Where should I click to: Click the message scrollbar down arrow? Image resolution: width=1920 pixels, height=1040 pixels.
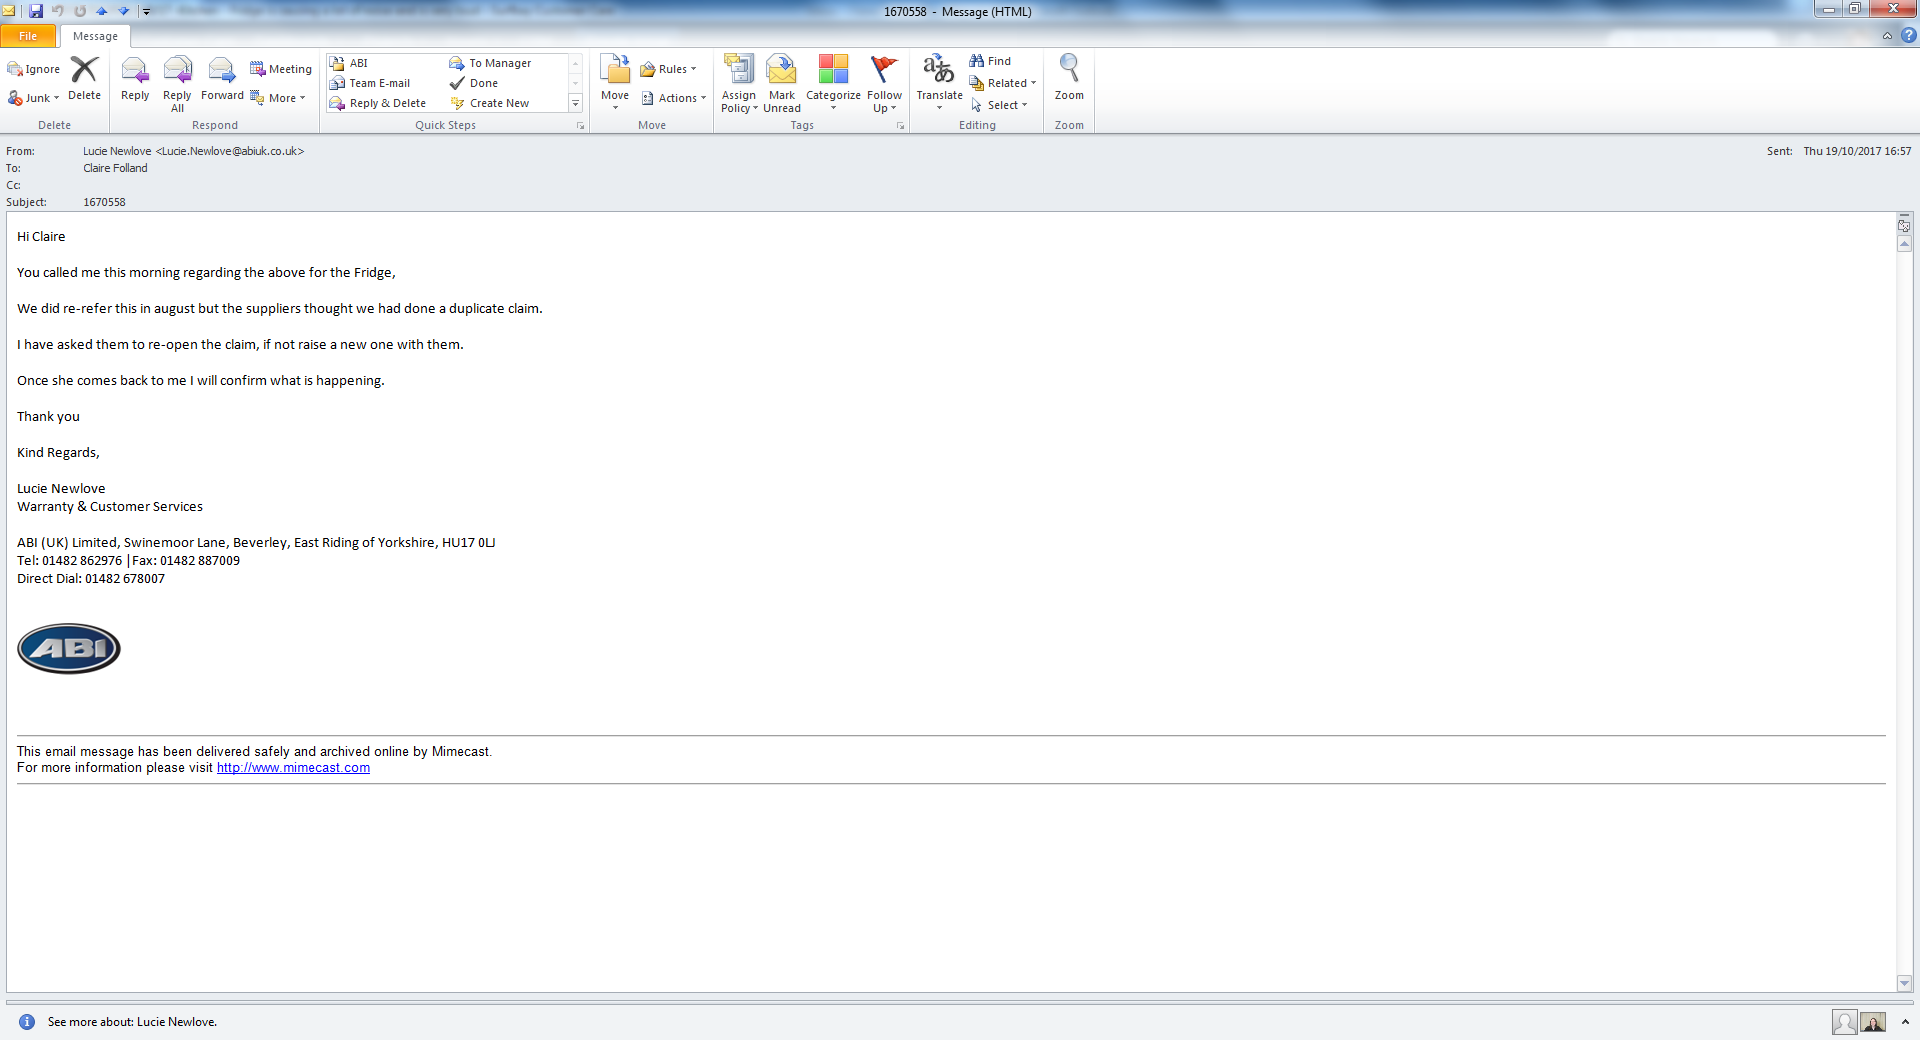tap(1904, 984)
